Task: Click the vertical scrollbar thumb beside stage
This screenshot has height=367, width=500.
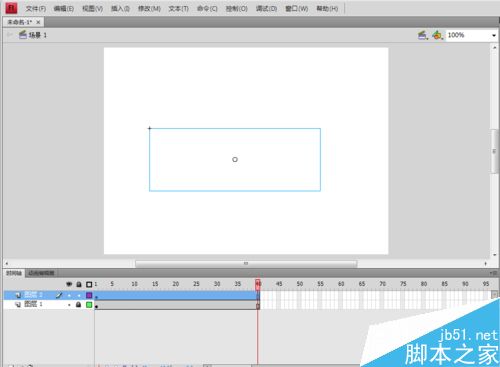Action: pos(495,151)
